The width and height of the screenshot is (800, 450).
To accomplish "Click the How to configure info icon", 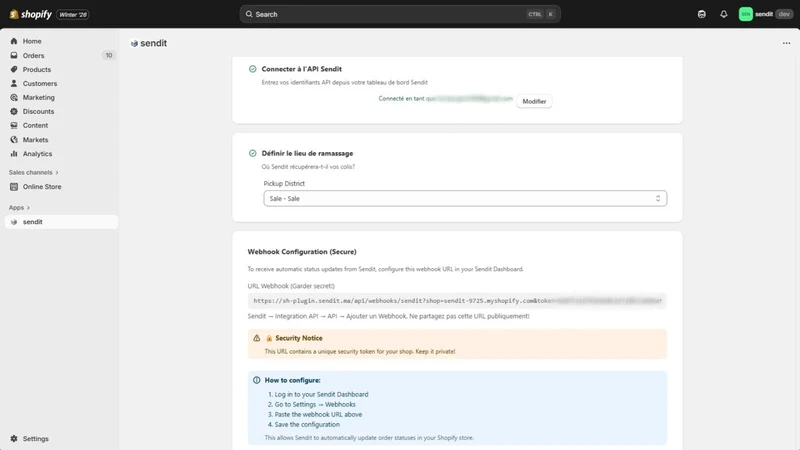I will click(257, 380).
